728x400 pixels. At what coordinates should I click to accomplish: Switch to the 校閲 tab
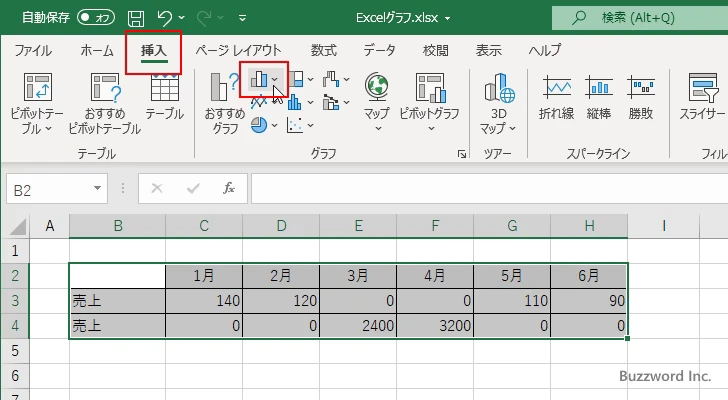coord(436,50)
